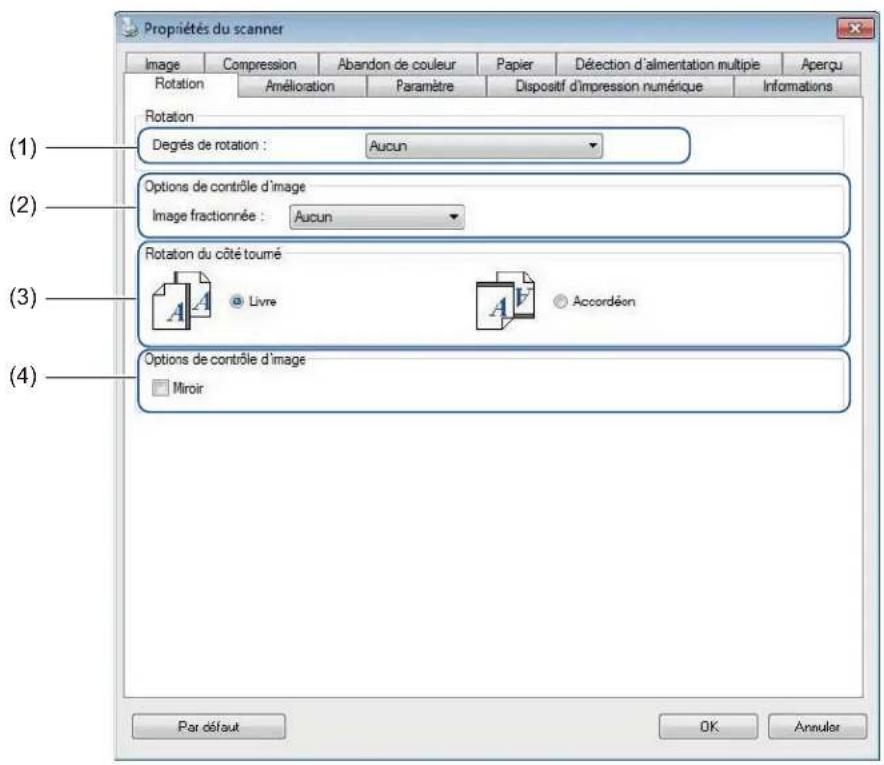Enable the Miroir checkbox
This screenshot has height=765, width=884.
point(160,388)
